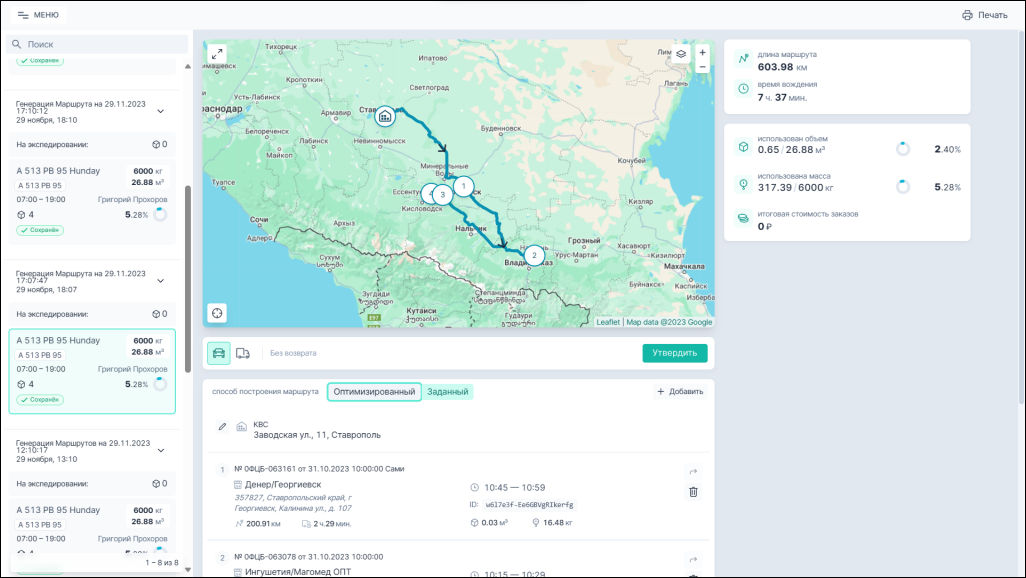1026x578 pixels.
Task: Open the МЕНЮ hamburger menu
Action: 38,15
